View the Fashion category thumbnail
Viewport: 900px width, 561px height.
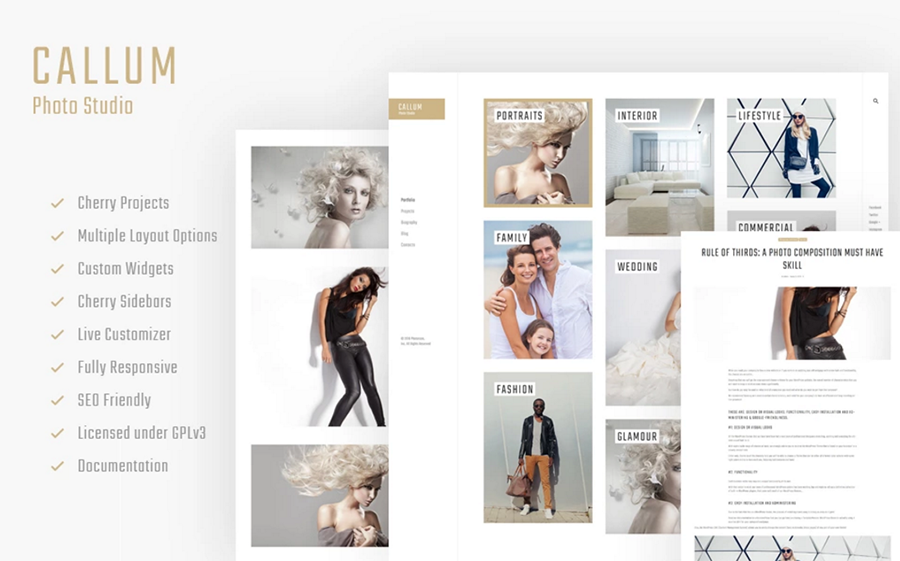538,448
